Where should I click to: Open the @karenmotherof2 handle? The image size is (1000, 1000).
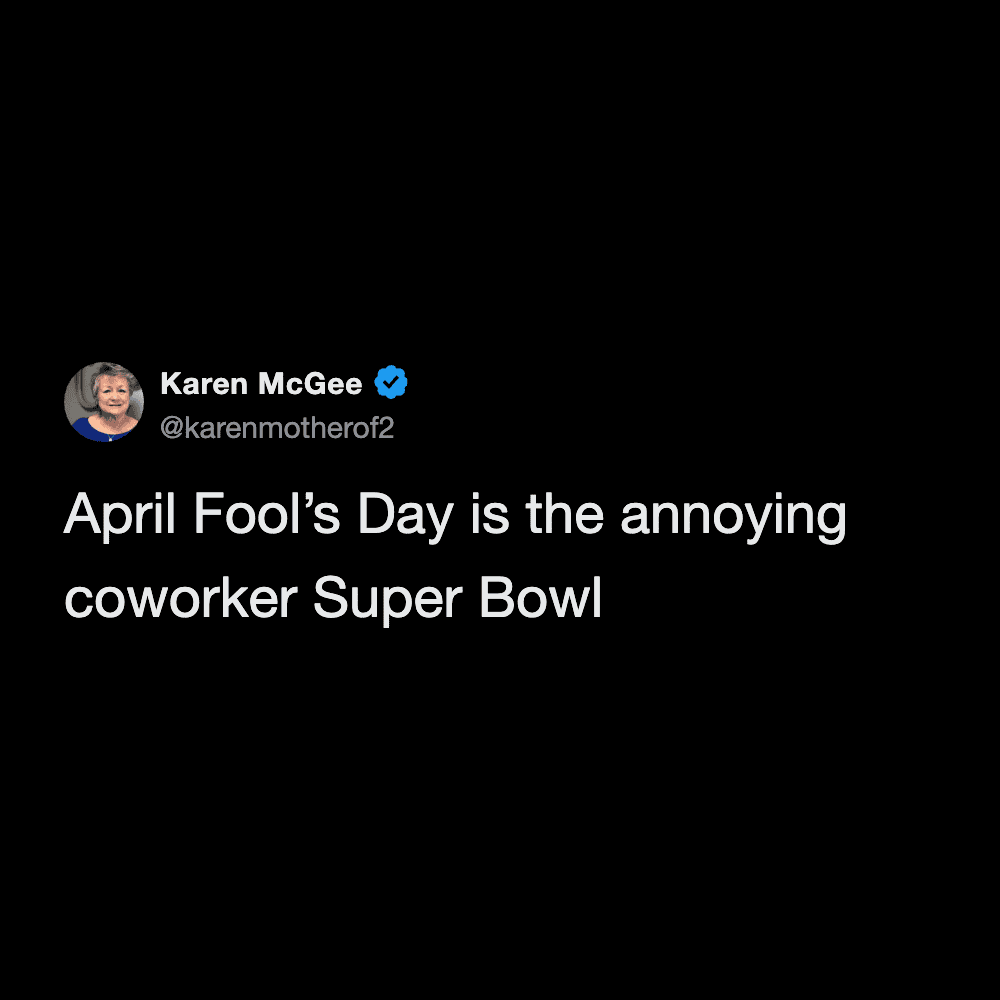277,428
